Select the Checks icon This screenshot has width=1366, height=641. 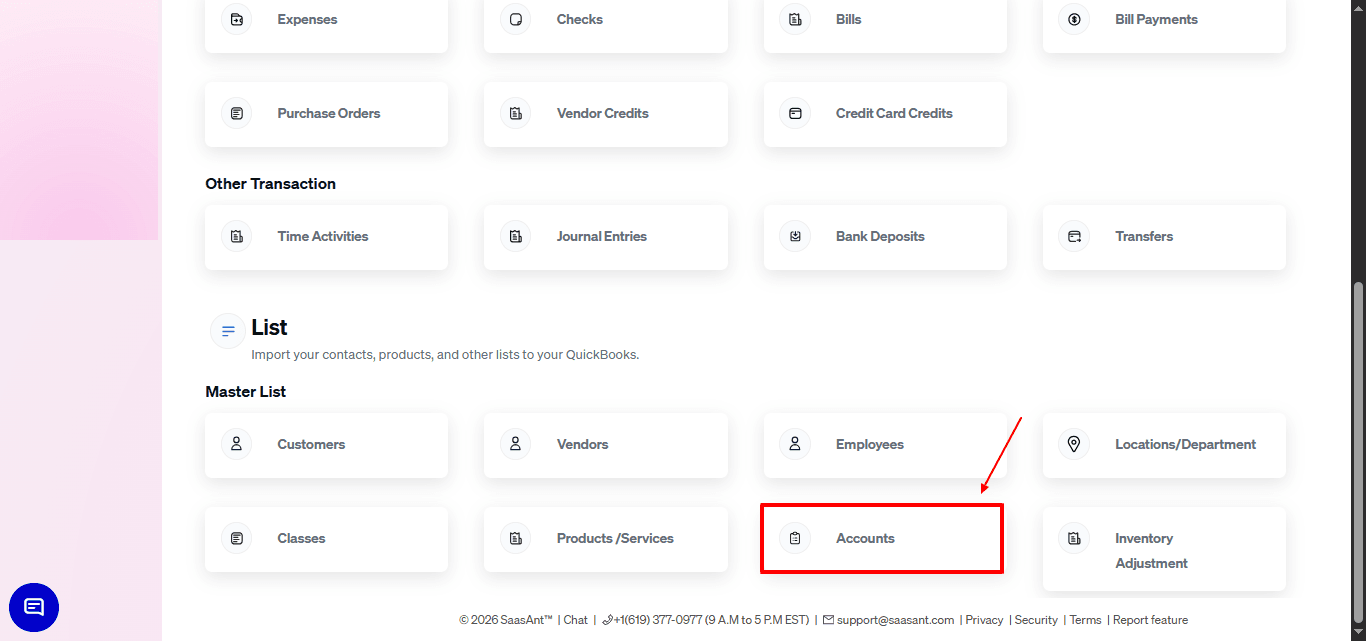(515, 18)
